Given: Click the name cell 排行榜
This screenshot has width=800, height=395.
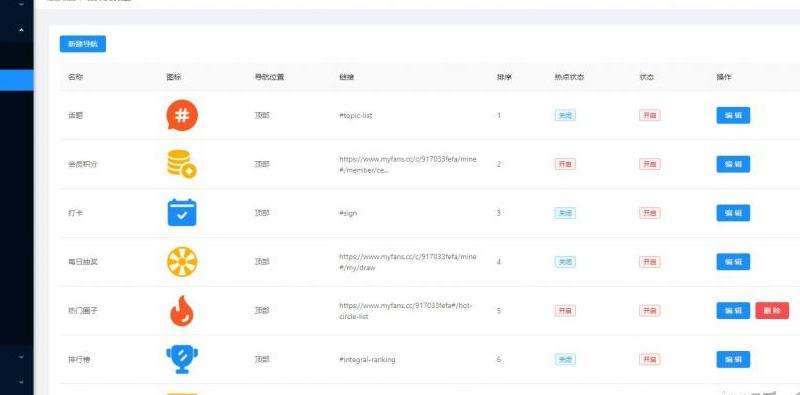Looking at the screenshot, I should tap(79, 359).
